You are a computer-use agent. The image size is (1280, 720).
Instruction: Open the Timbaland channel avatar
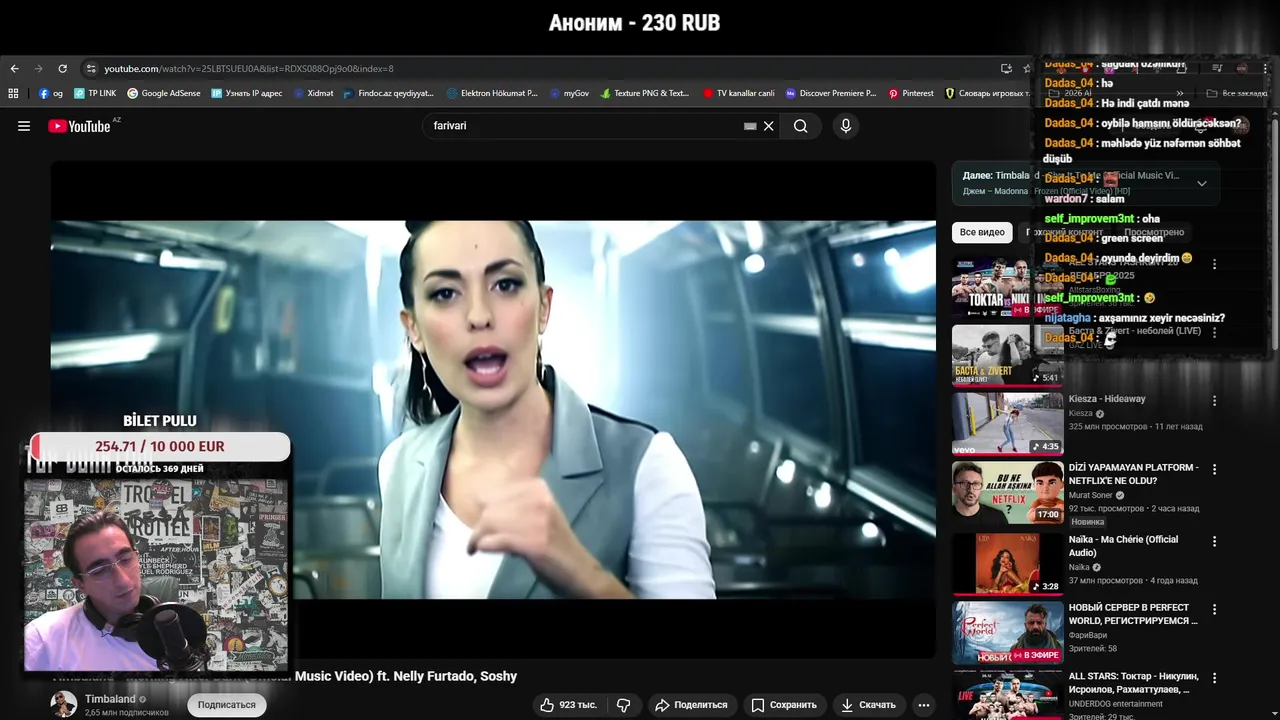click(x=64, y=704)
